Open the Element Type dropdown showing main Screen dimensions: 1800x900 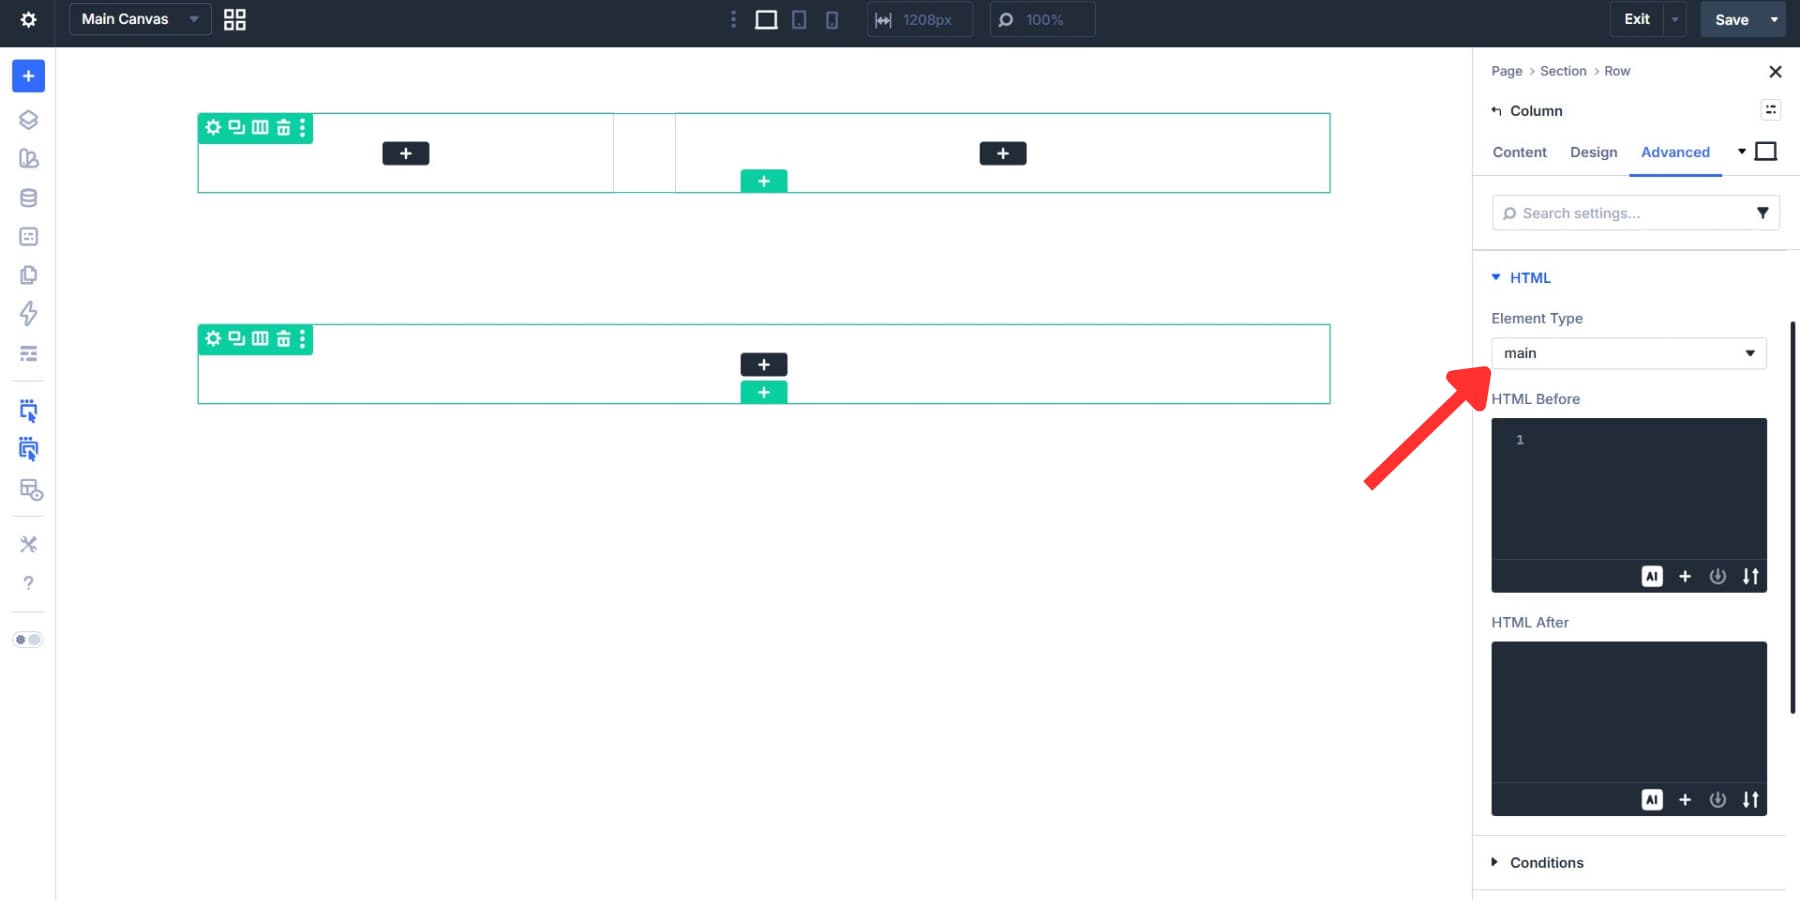click(1628, 352)
